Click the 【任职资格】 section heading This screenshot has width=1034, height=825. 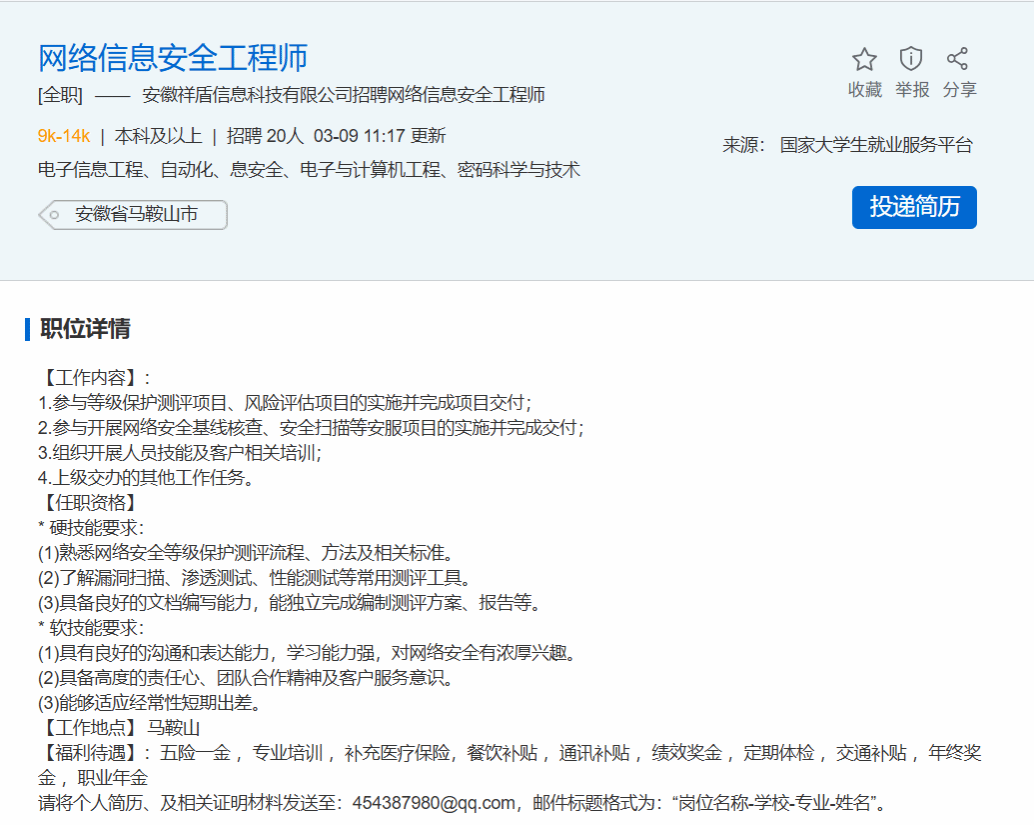(88, 502)
